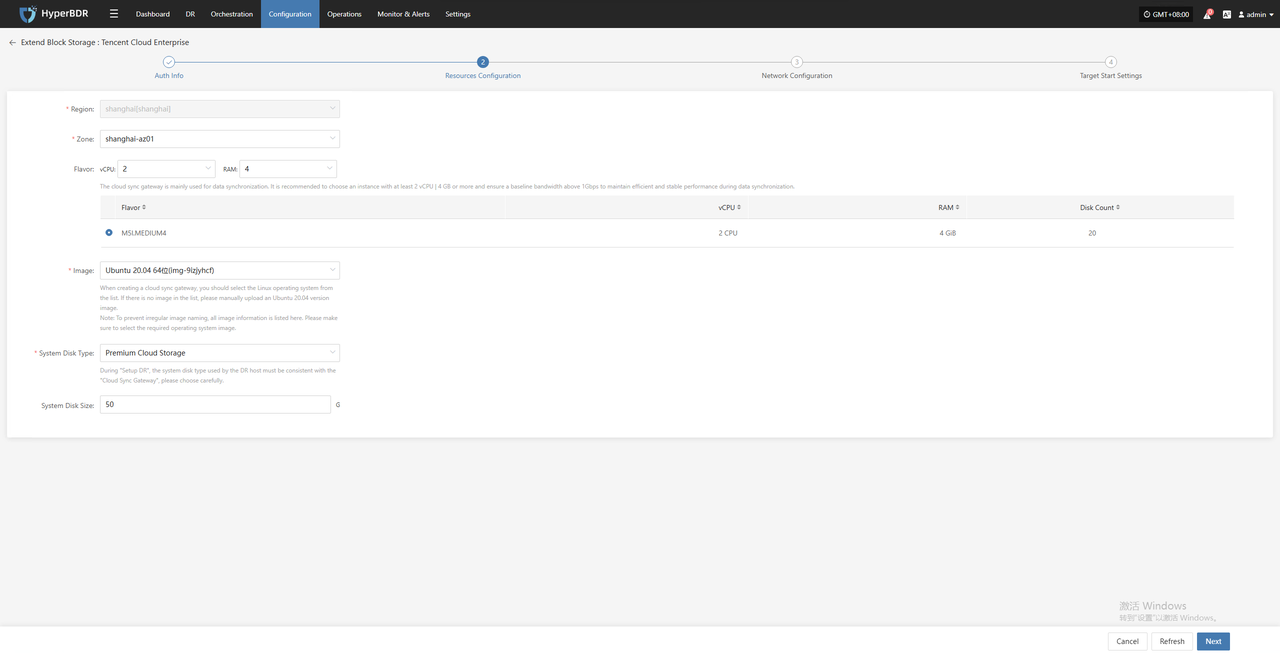
Task: Open the alerts warning triangle icon
Action: tap(1208, 14)
